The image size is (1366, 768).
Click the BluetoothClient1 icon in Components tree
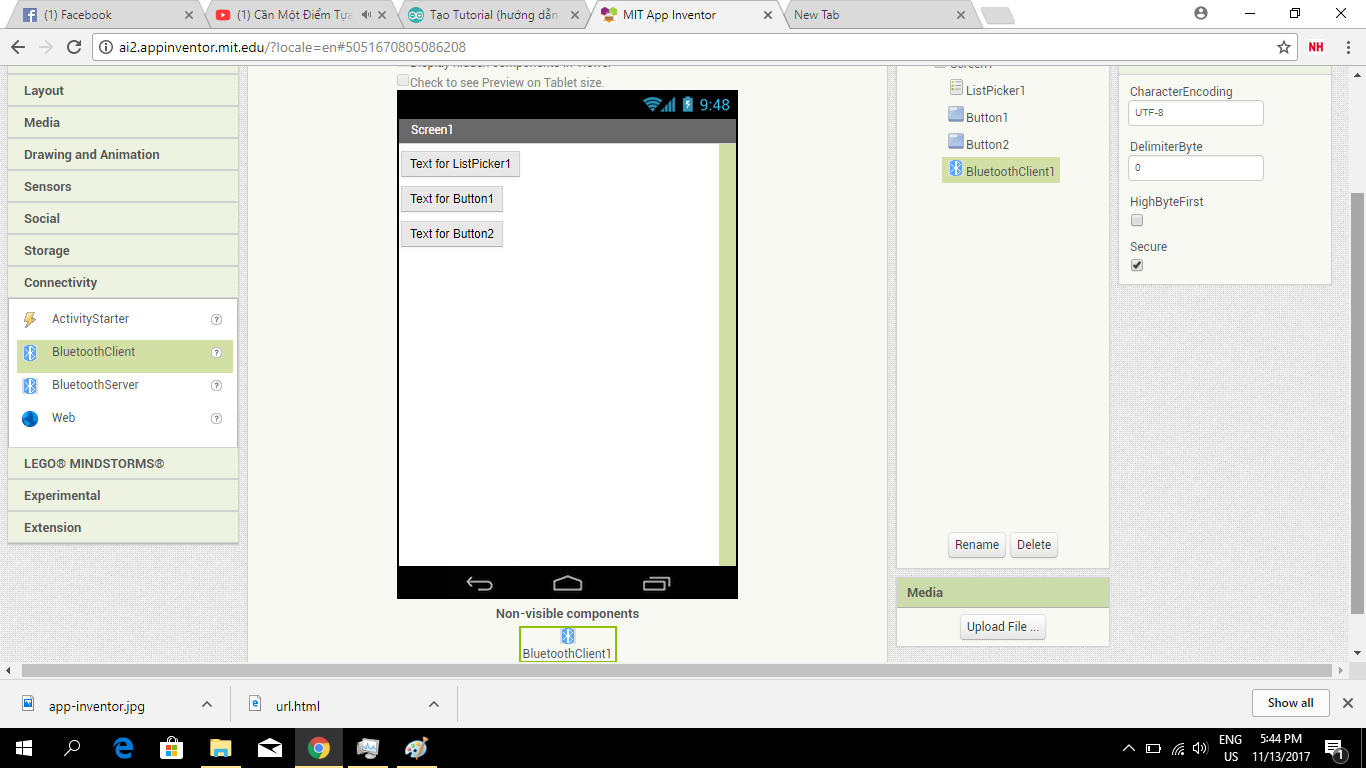[956, 169]
